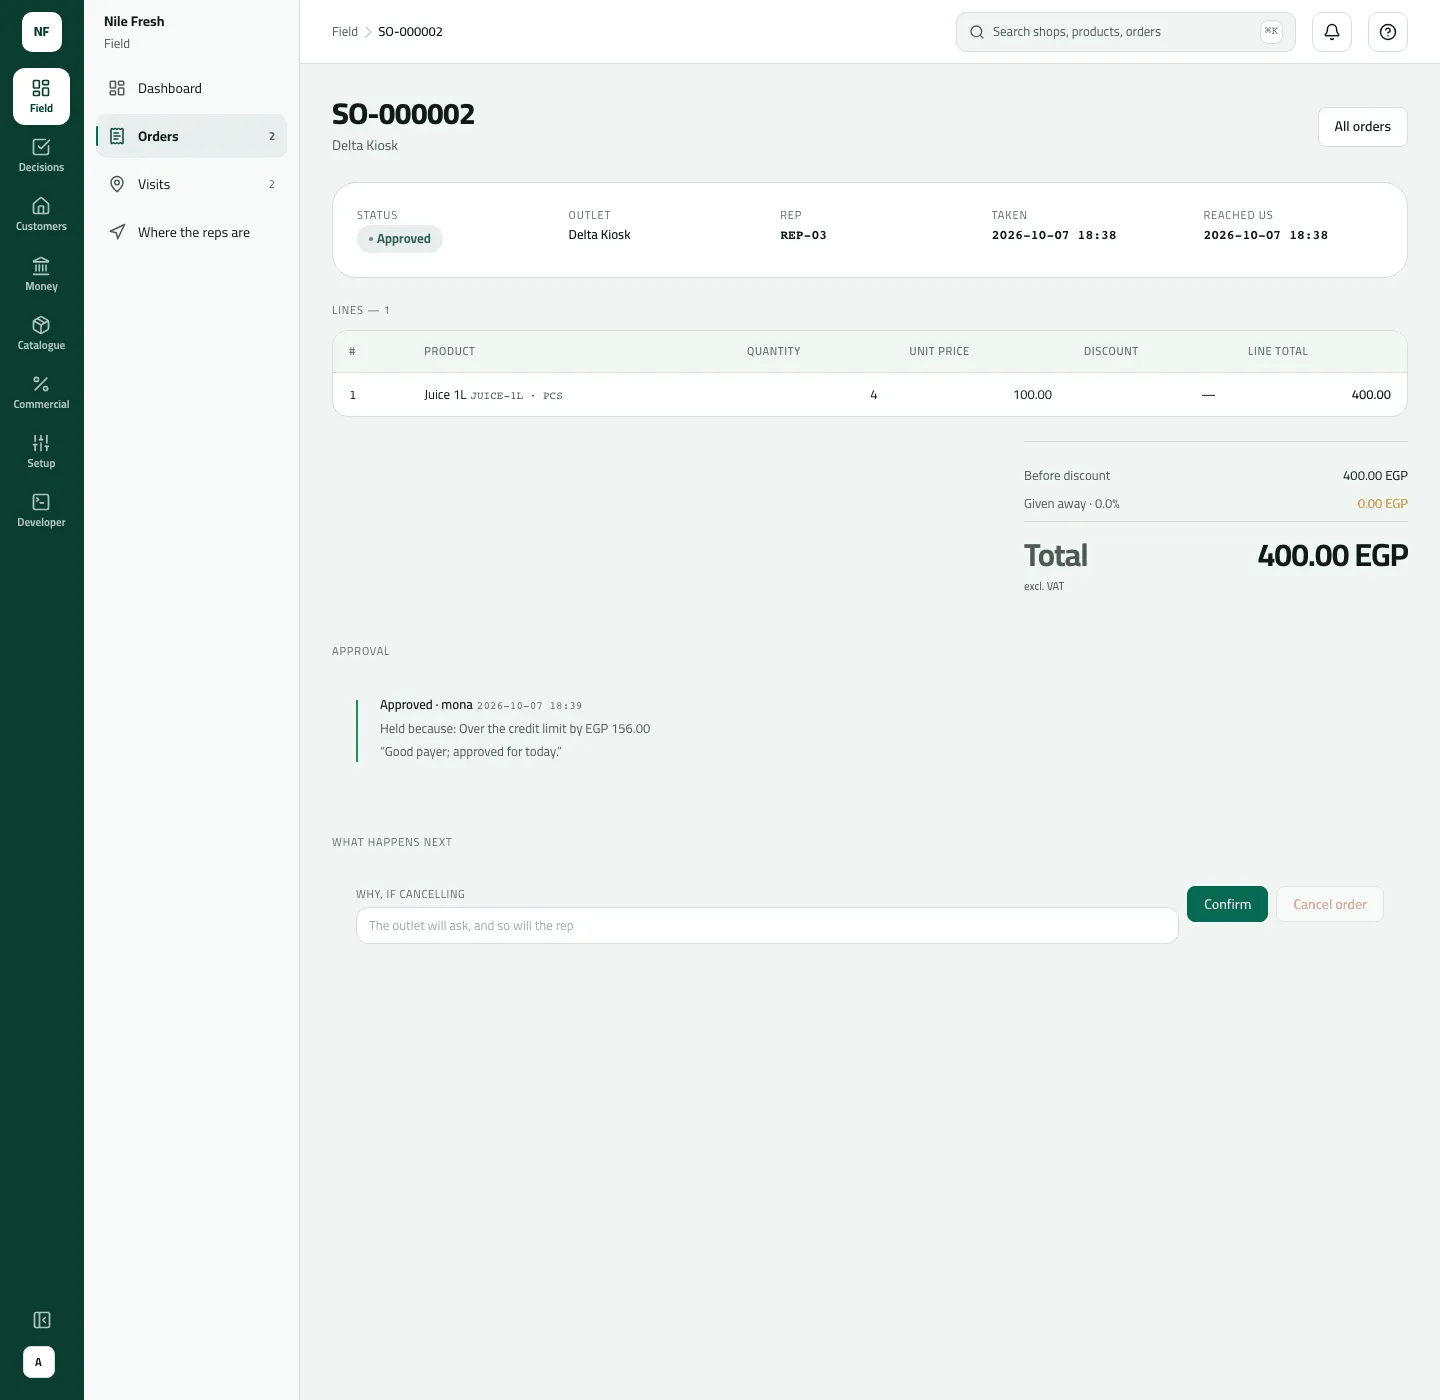Open the user avatar menu 'A'
Viewport: 1440px width, 1400px height.
pos(39,1362)
